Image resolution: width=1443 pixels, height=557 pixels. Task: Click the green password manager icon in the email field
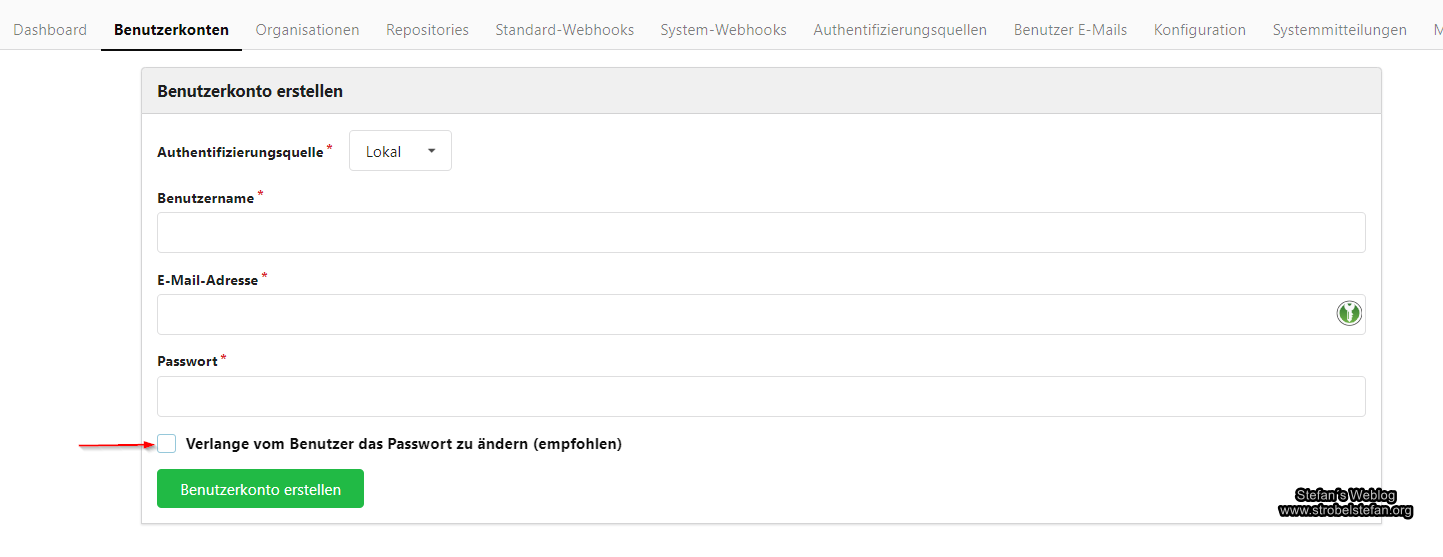[1349, 314]
